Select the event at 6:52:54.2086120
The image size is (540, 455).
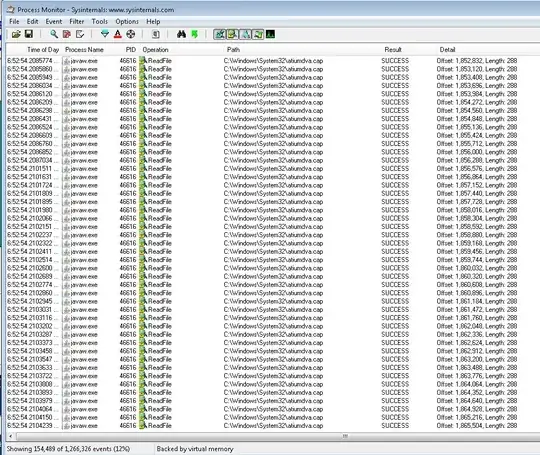pos(273,94)
